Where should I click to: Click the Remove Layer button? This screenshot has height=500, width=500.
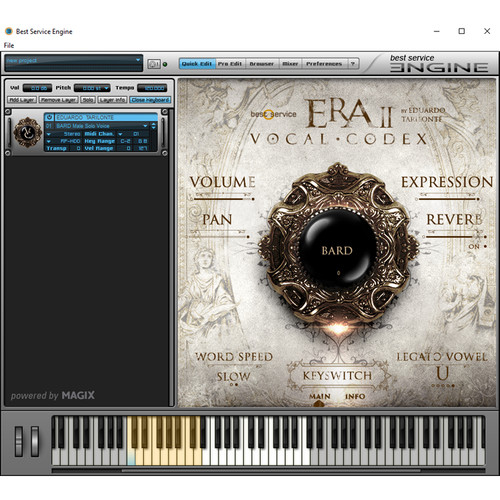(x=59, y=100)
